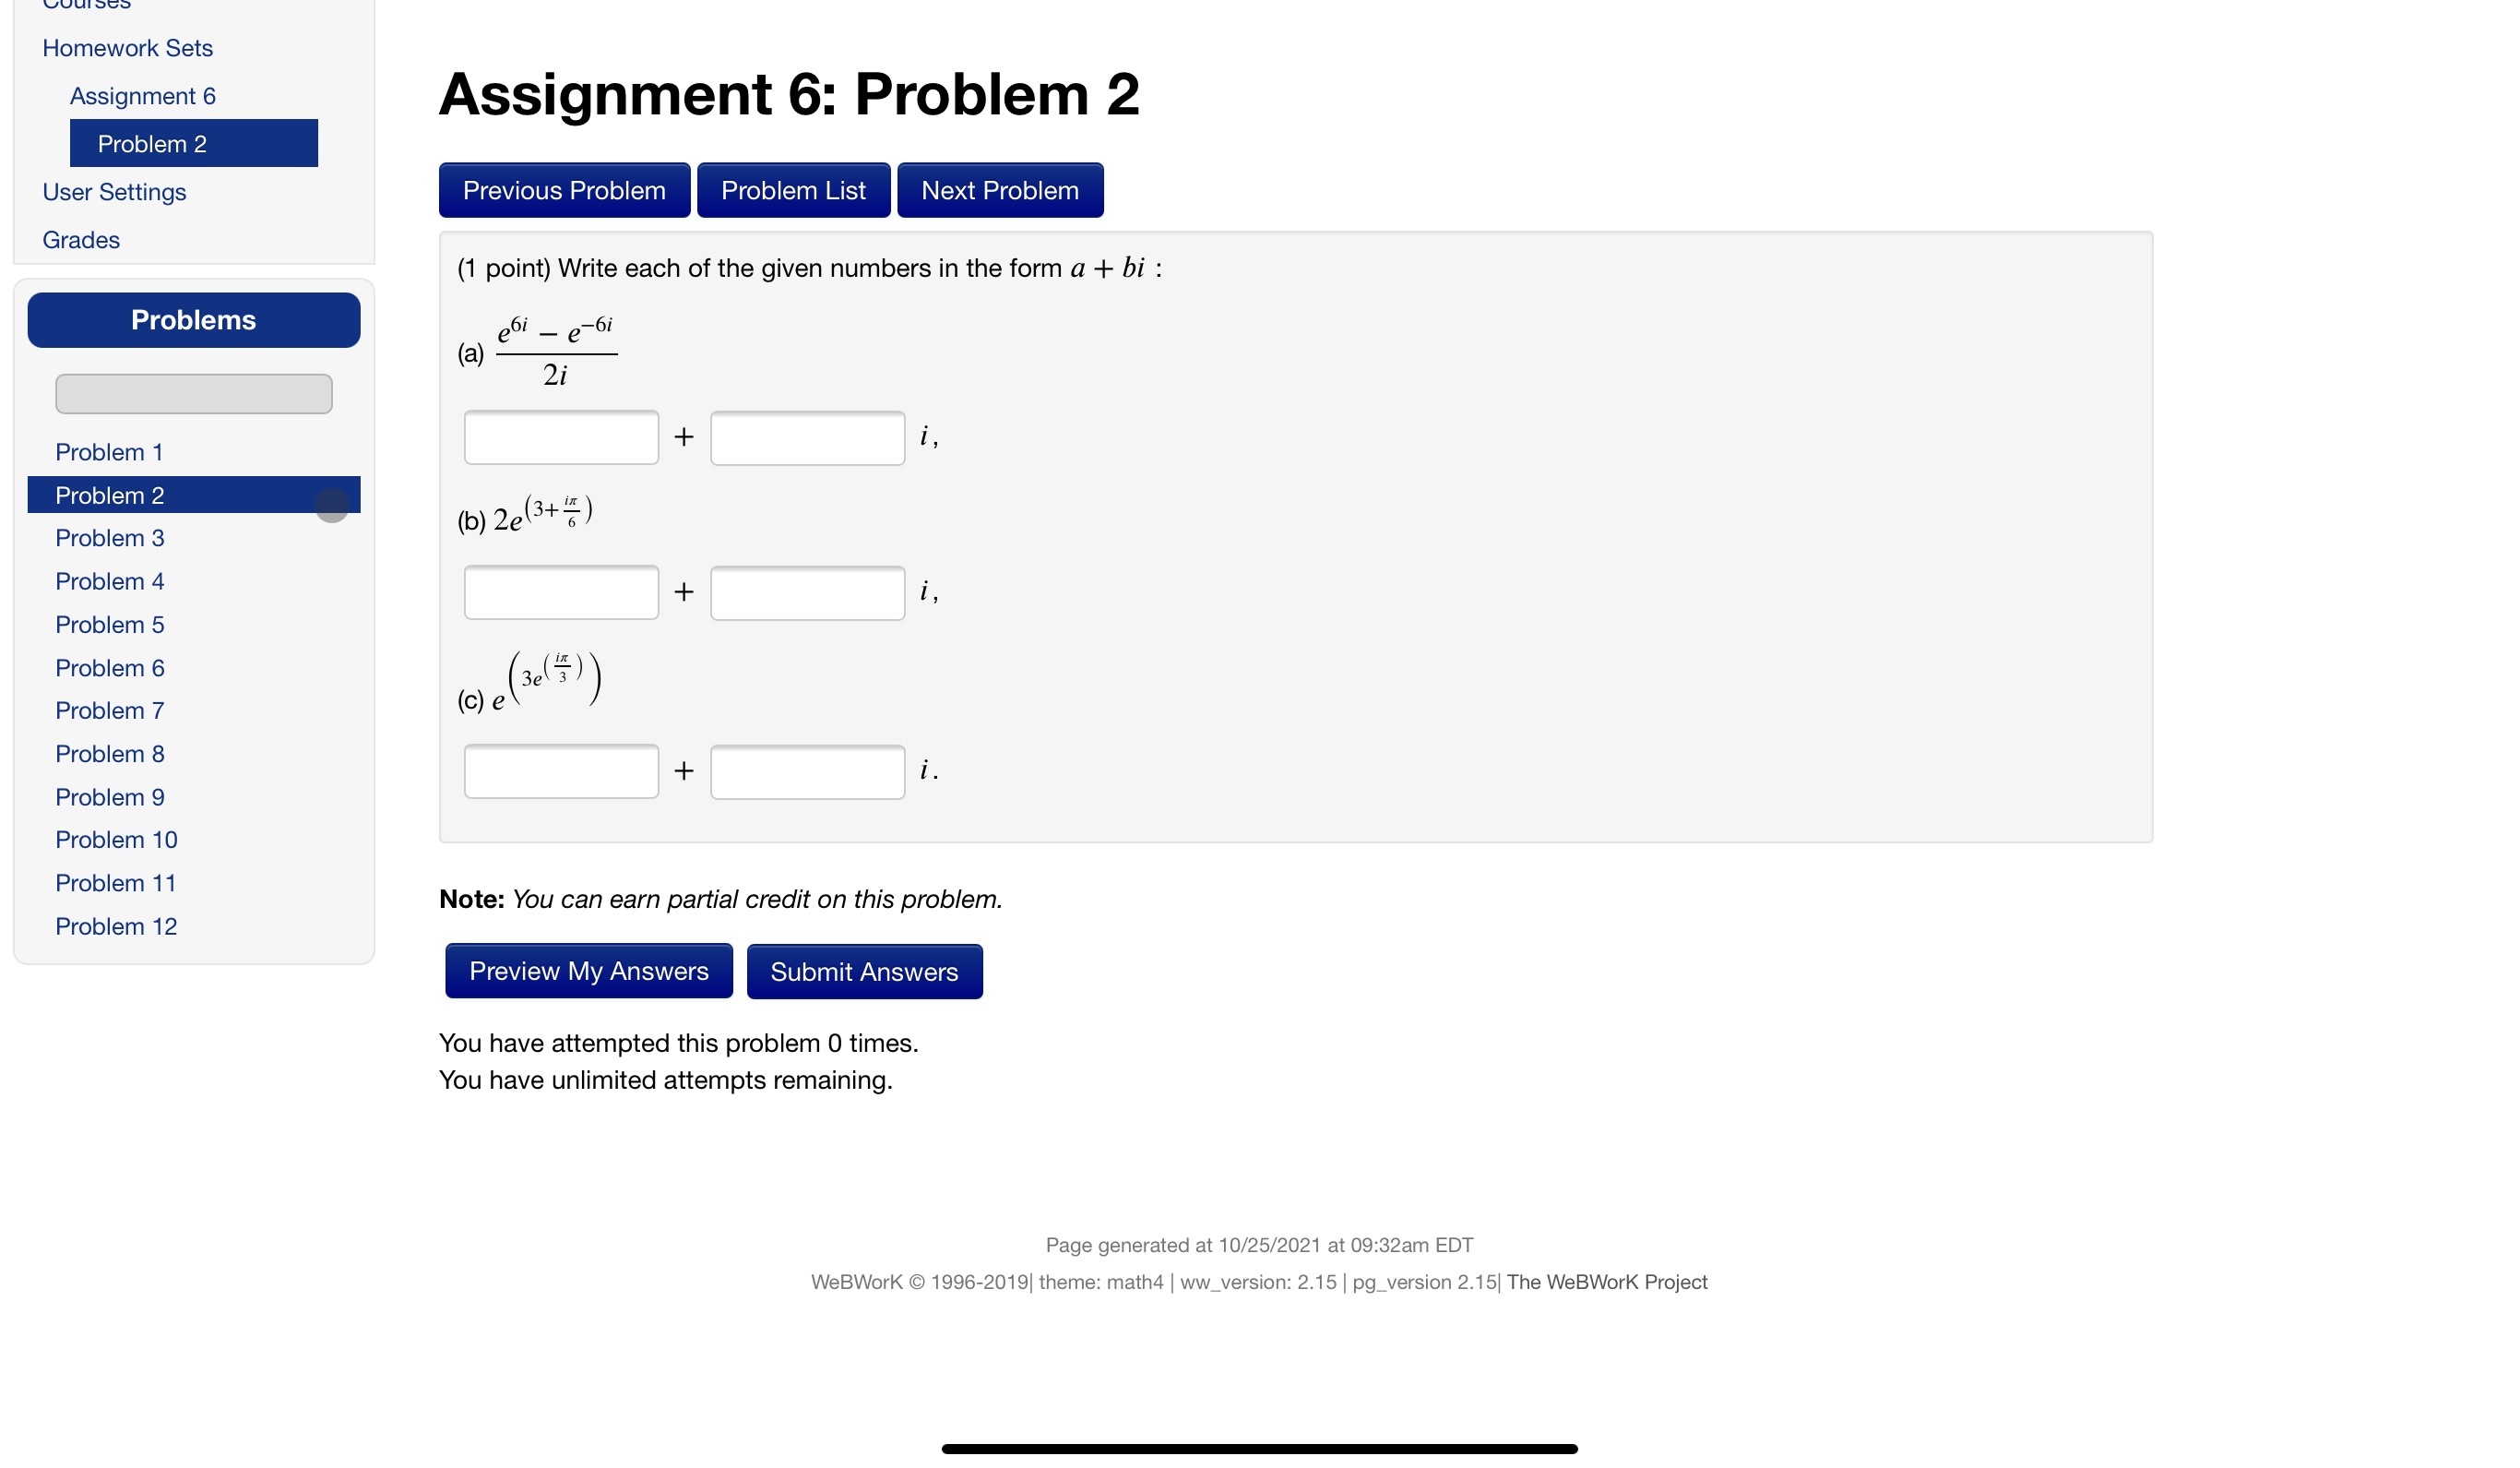Expand the Problems panel in sidebar
2520x1468 pixels.
coord(194,318)
